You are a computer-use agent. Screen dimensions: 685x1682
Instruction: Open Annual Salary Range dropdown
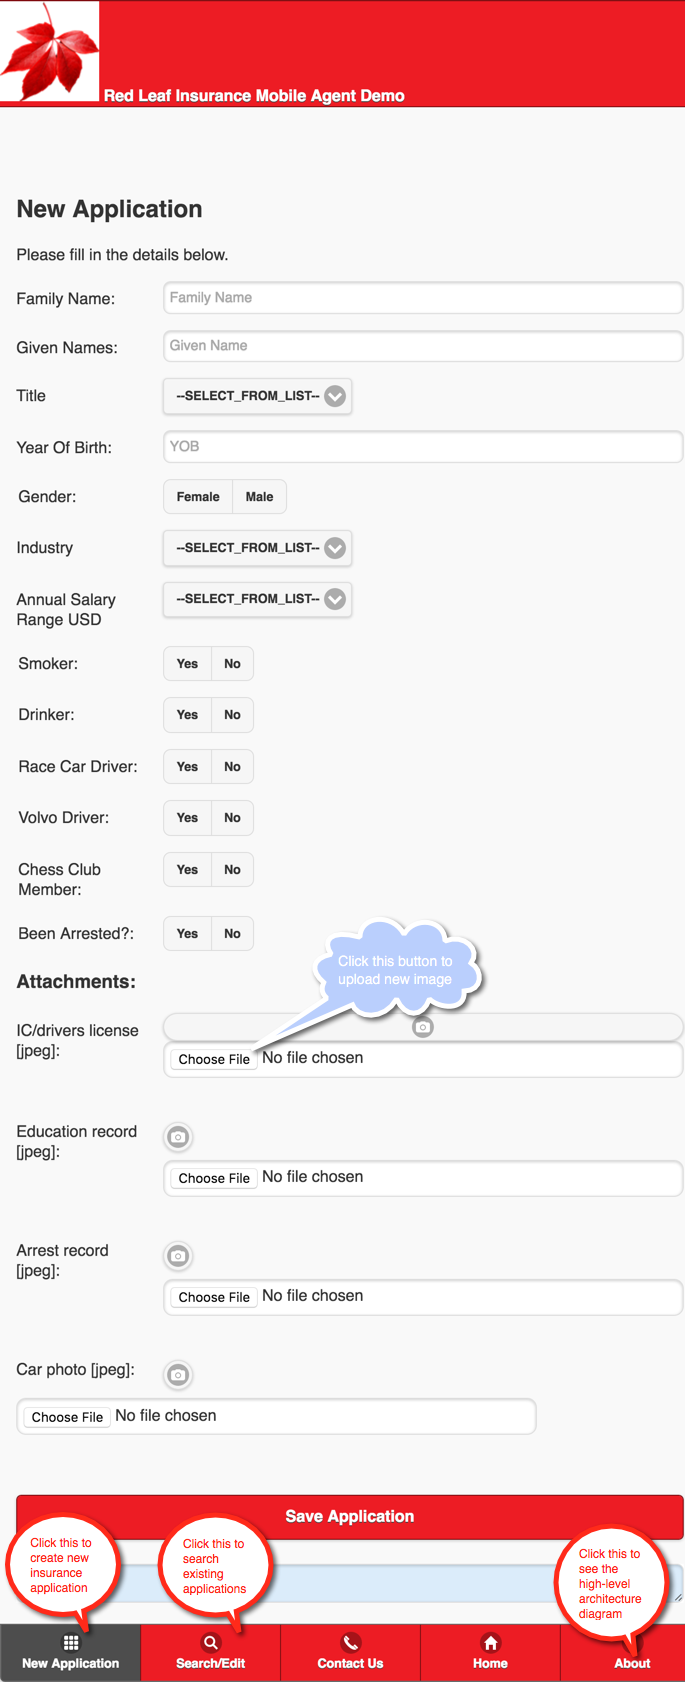pos(258,599)
